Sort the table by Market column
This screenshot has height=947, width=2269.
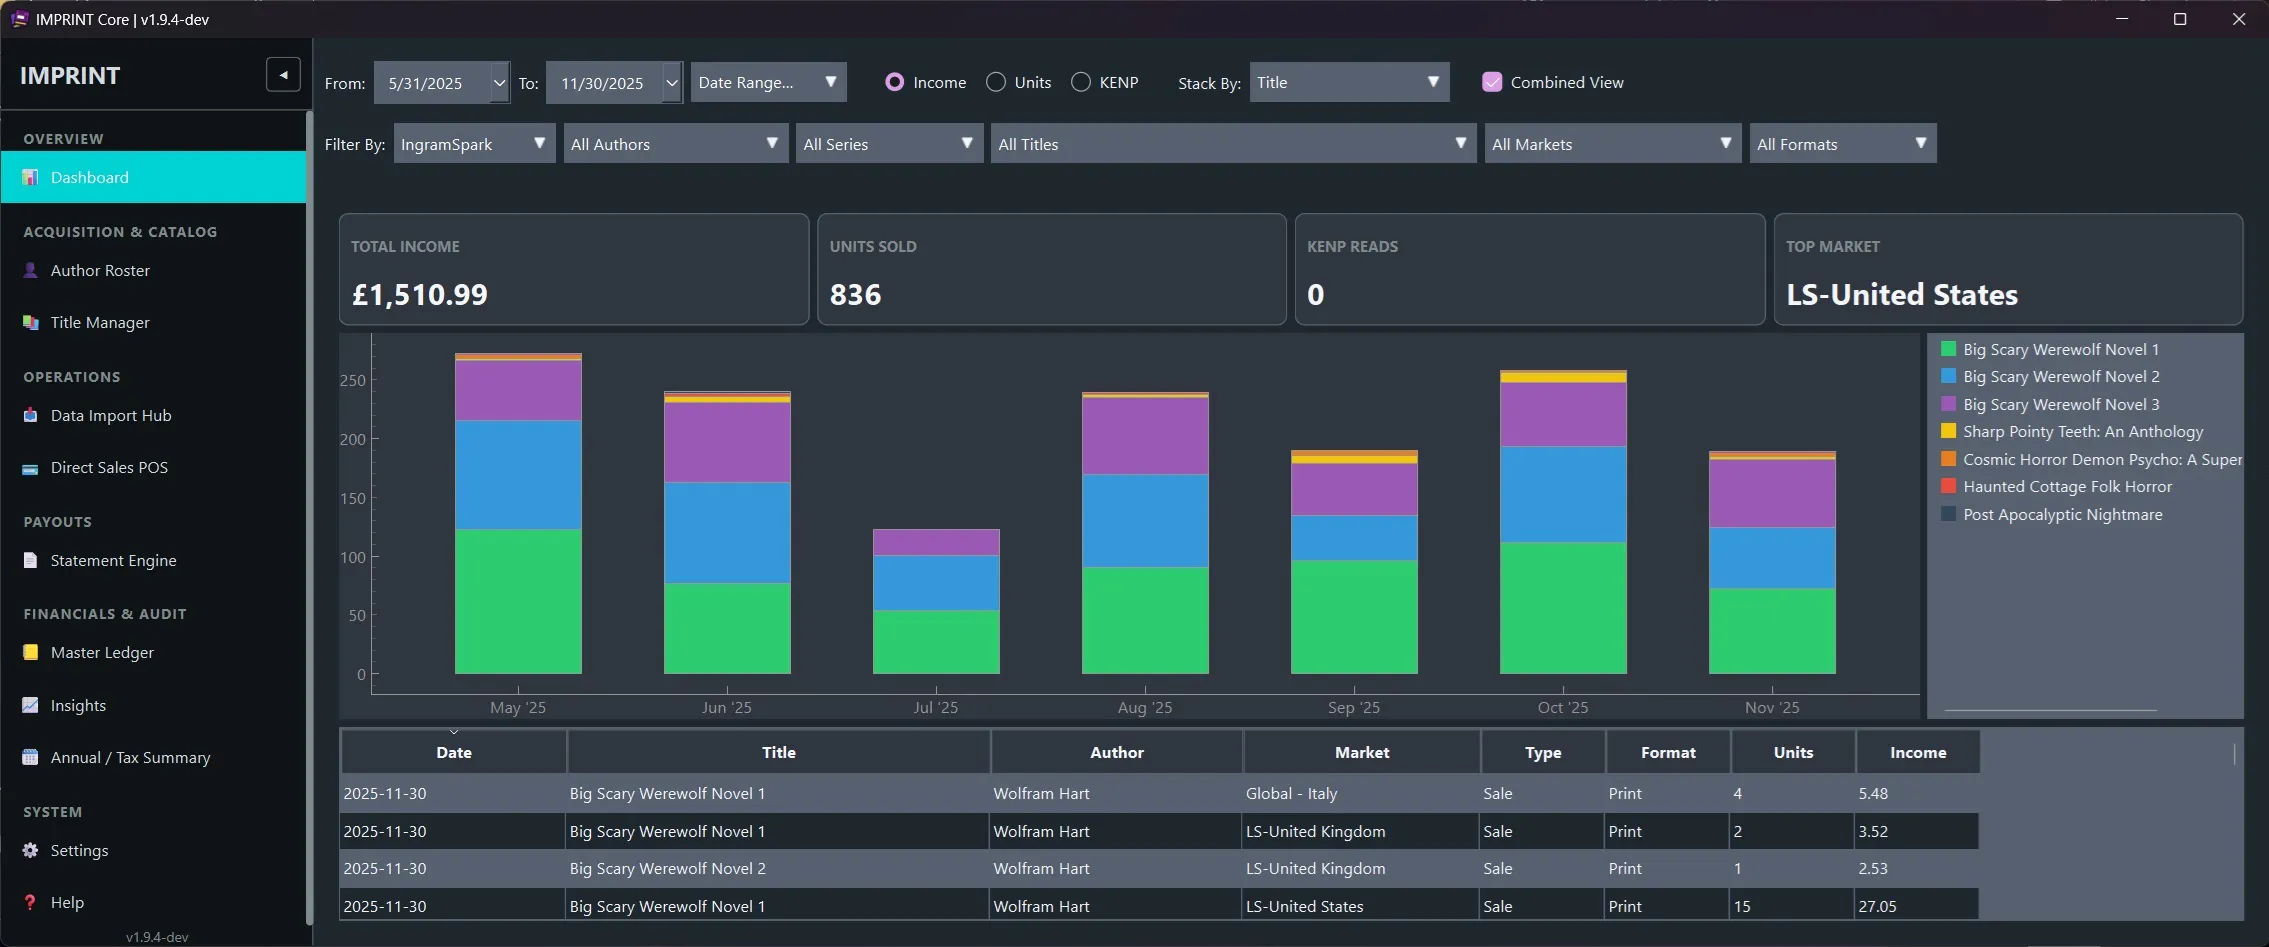[1362, 752]
